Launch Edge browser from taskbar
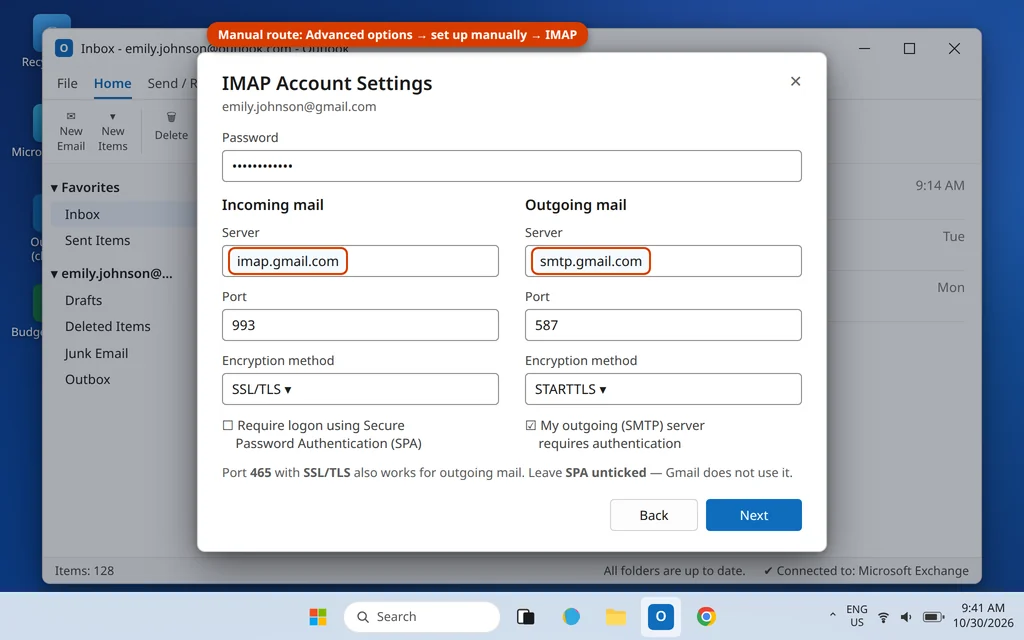Image resolution: width=1024 pixels, height=640 pixels. [x=571, y=616]
